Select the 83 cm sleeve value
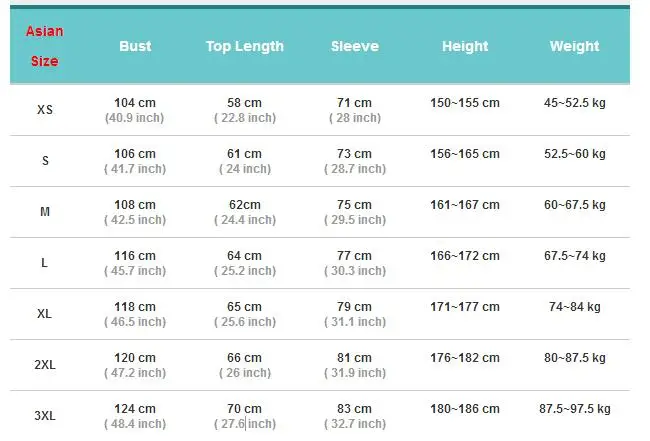This screenshot has height=441, width=650. tap(354, 409)
